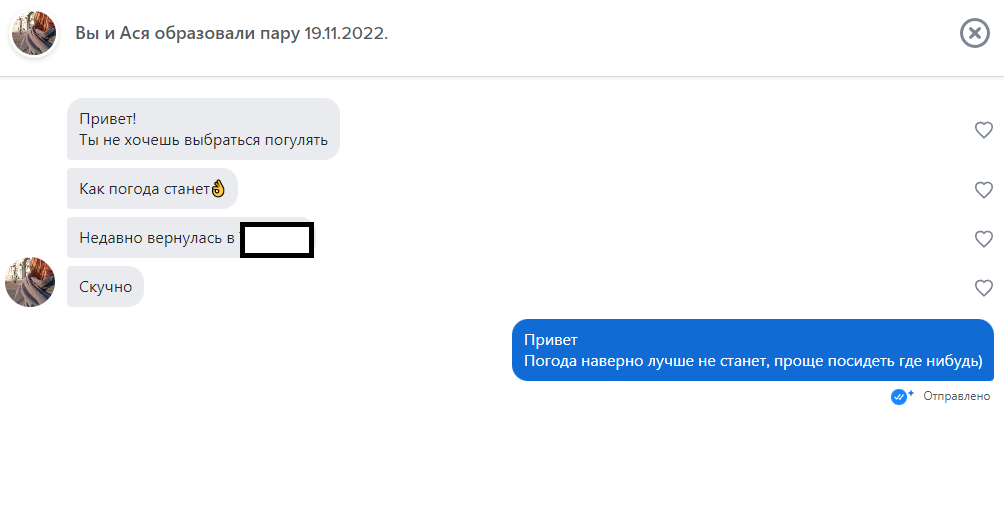
Task: Click heart beside "Ты не хочешь выбраться погулять"
Action: (x=983, y=130)
